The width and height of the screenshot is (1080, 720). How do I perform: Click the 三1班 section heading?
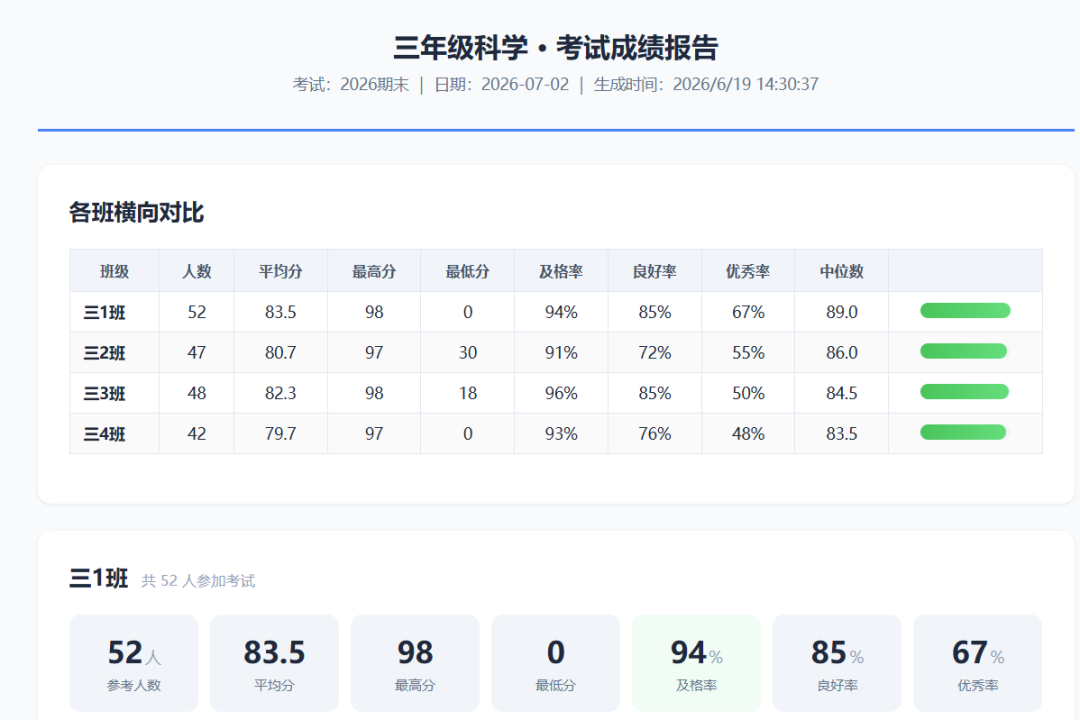[98, 578]
